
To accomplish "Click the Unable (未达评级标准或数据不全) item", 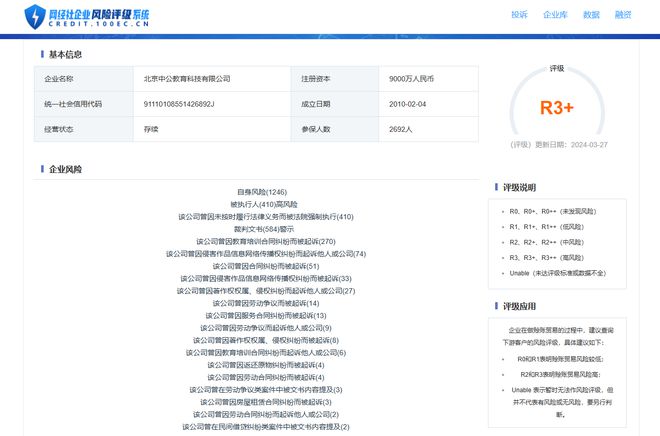I will point(557,273).
